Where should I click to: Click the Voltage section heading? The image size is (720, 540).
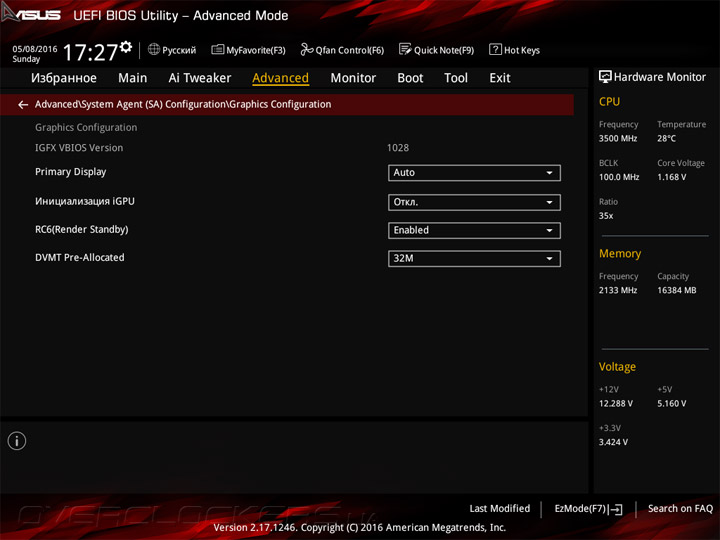coord(617,367)
